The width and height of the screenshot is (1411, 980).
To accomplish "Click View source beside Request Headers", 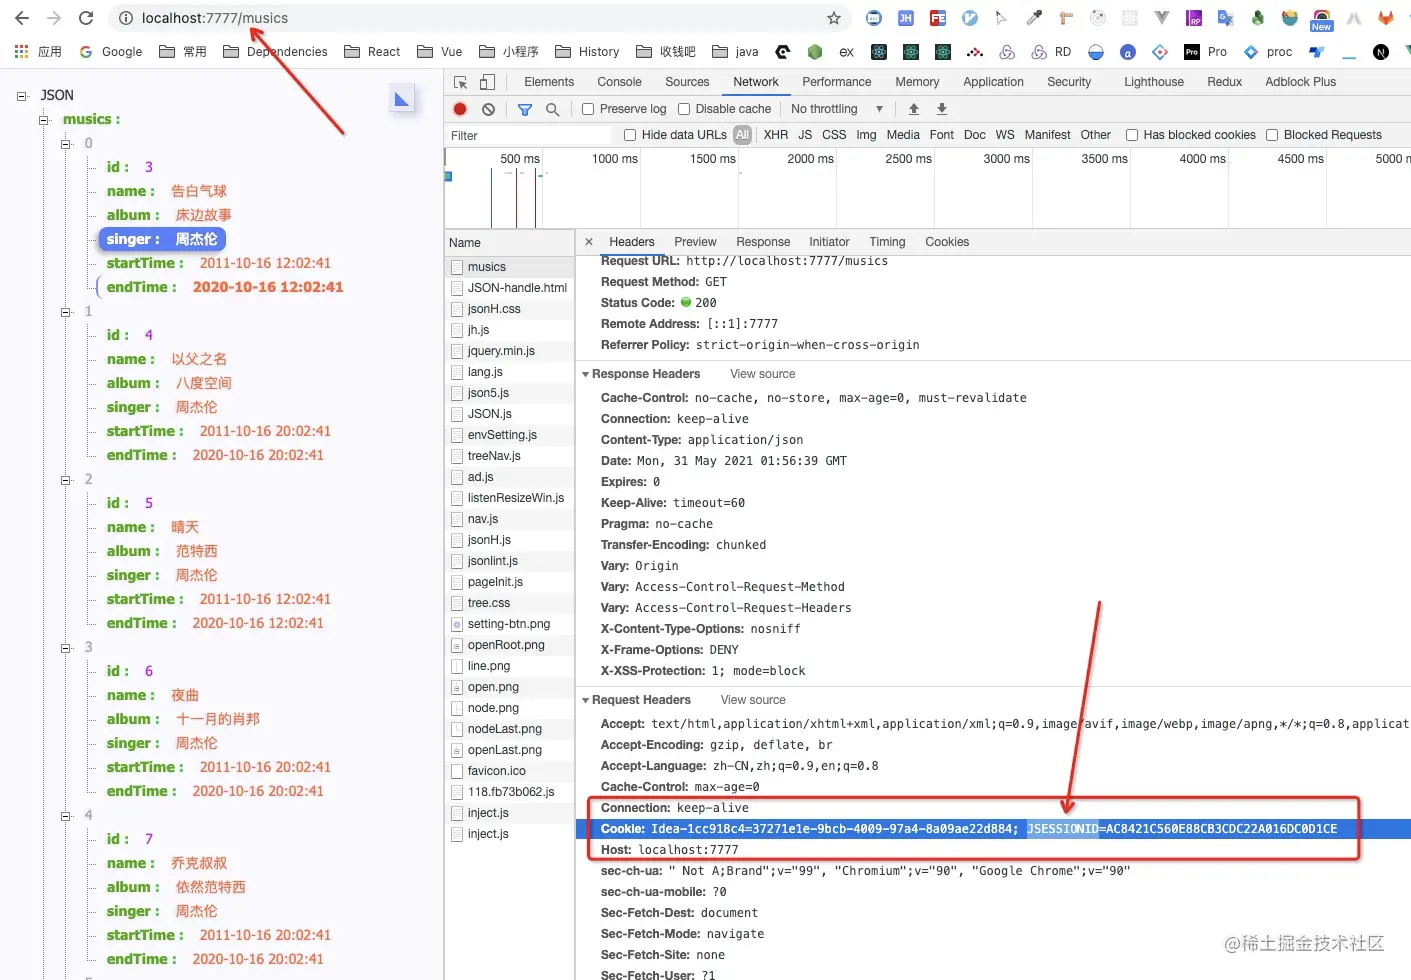I will coord(753,700).
